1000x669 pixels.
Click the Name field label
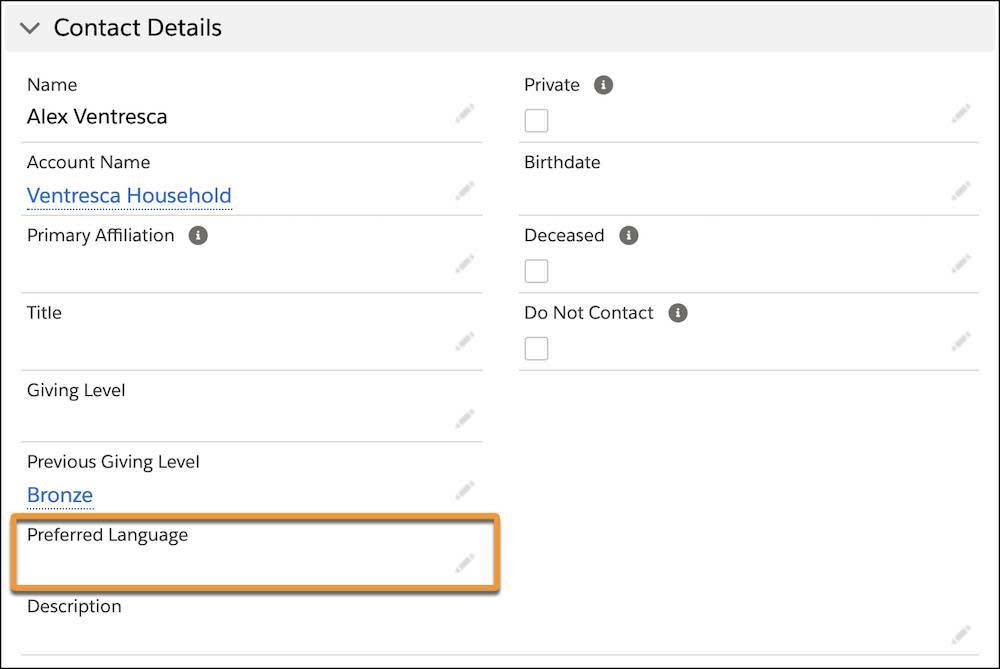(52, 85)
